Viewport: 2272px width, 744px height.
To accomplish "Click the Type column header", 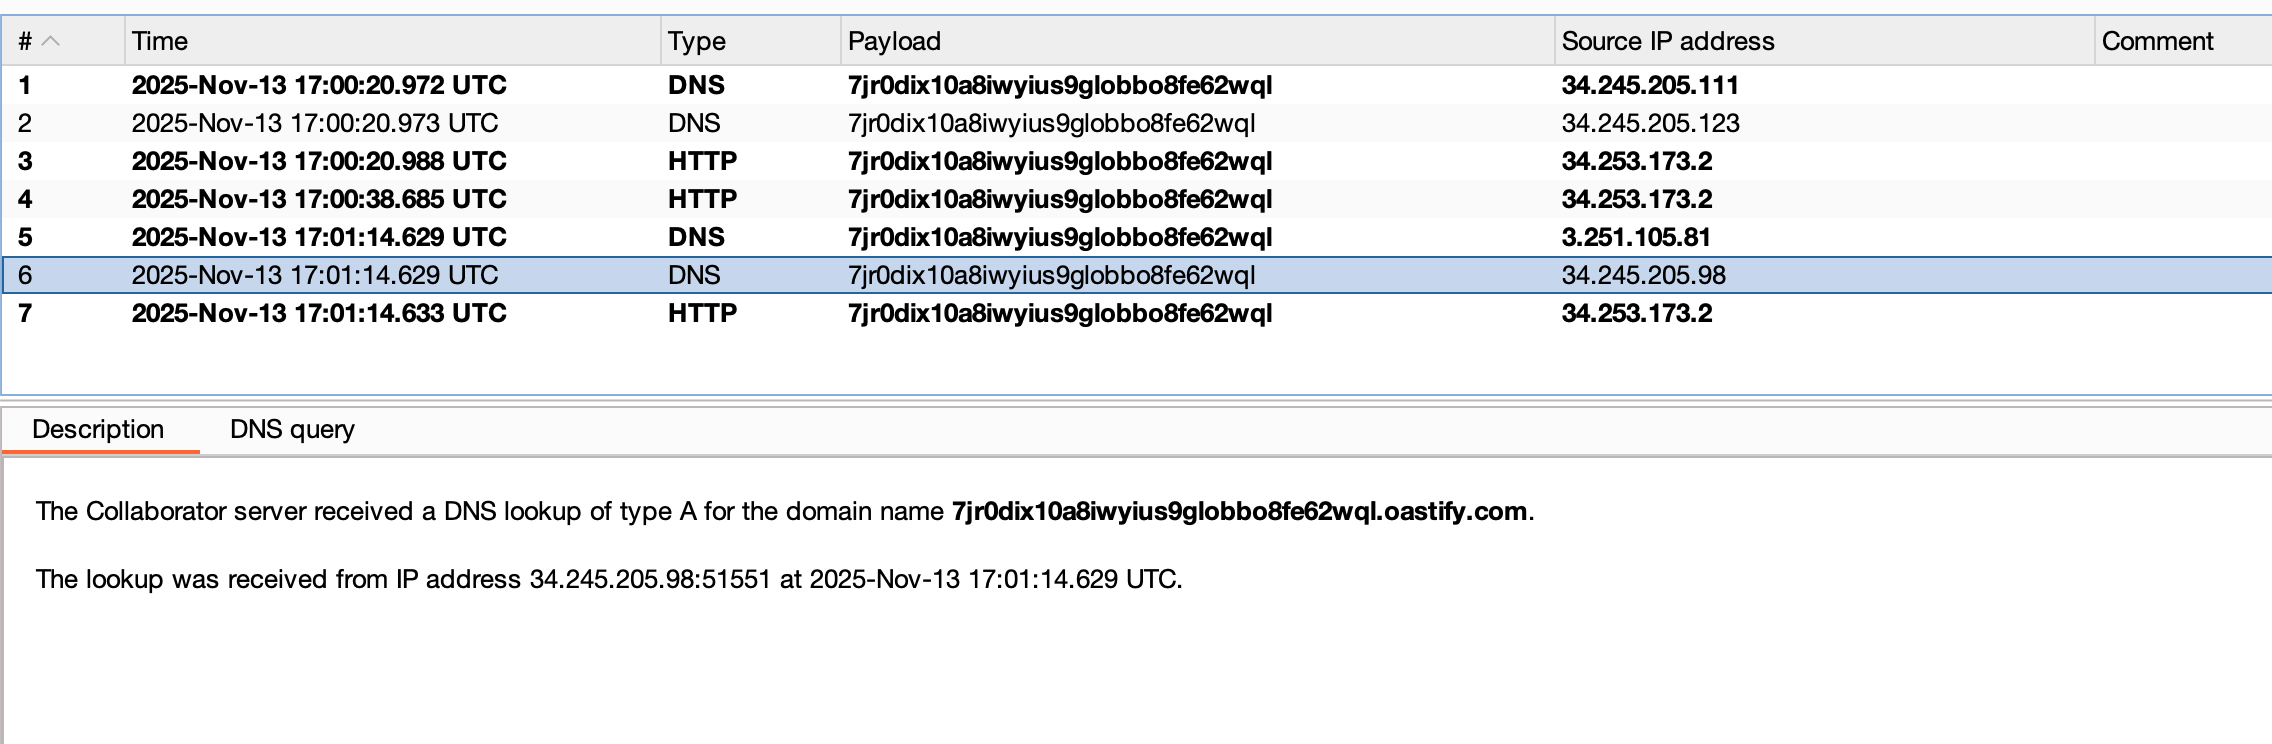I will coord(696,41).
